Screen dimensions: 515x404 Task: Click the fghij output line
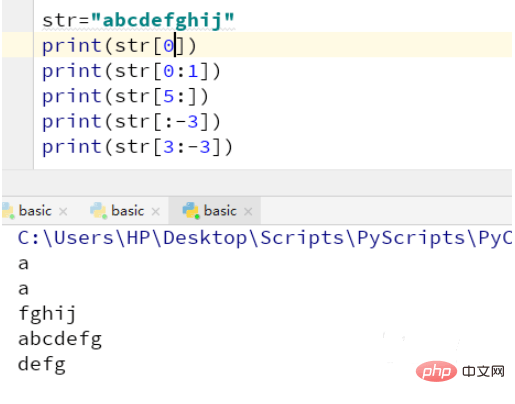[x=47, y=314]
